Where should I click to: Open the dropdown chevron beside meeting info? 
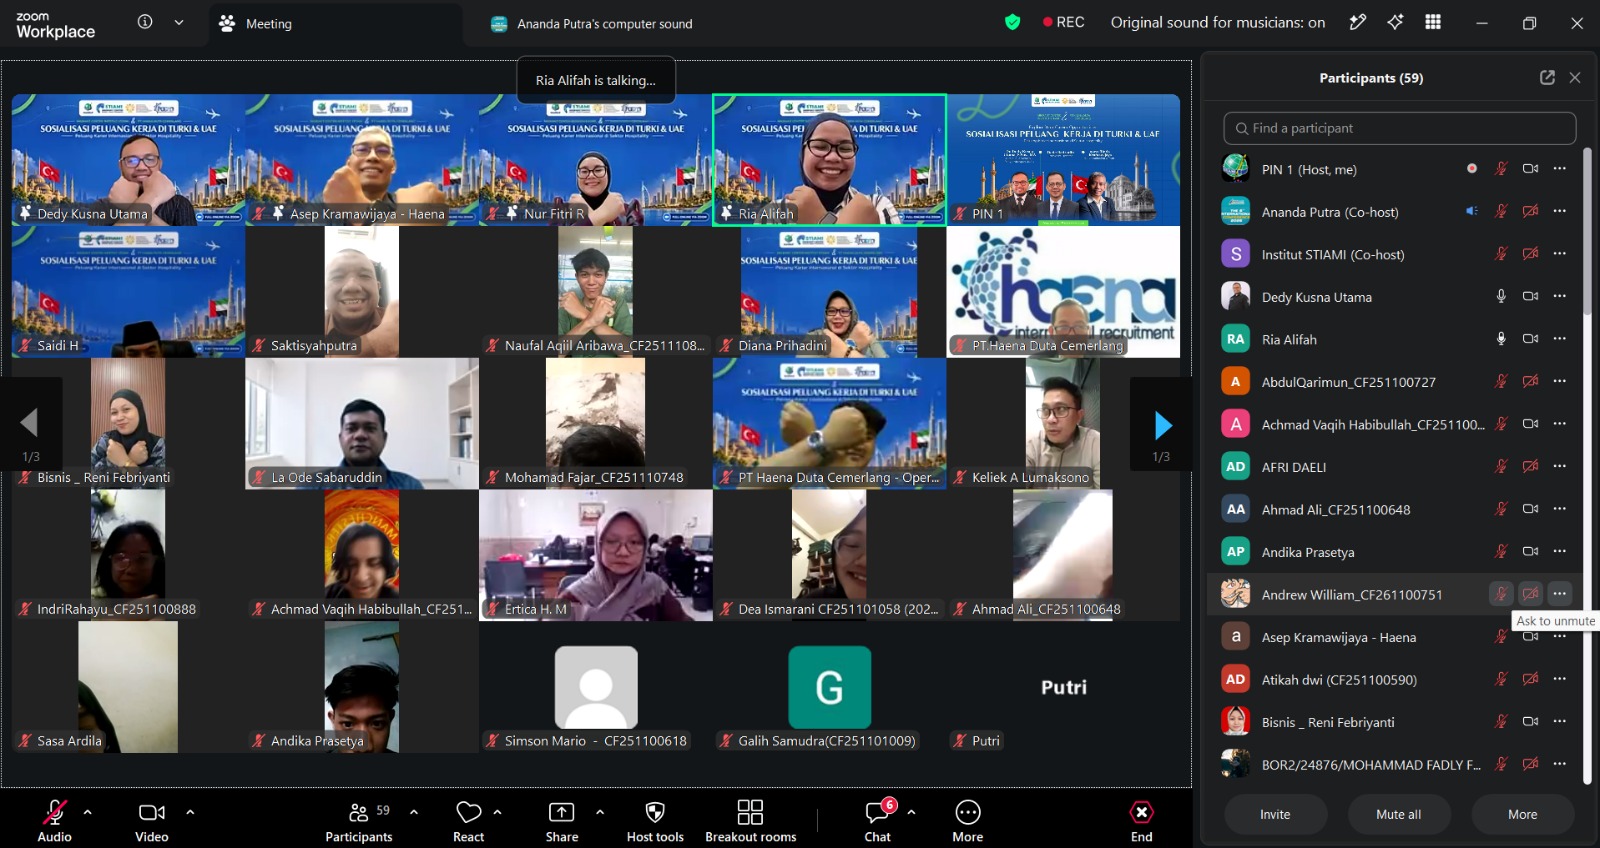(179, 22)
